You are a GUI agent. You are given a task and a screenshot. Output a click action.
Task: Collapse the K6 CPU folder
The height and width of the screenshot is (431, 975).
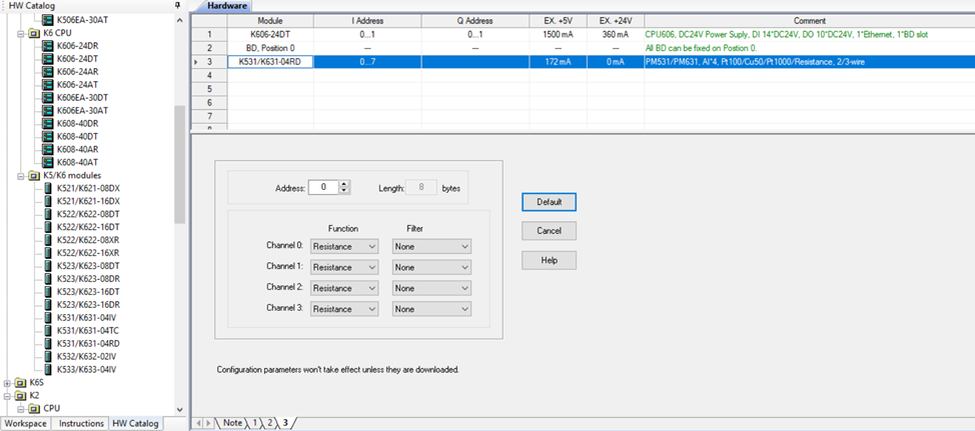[21, 33]
